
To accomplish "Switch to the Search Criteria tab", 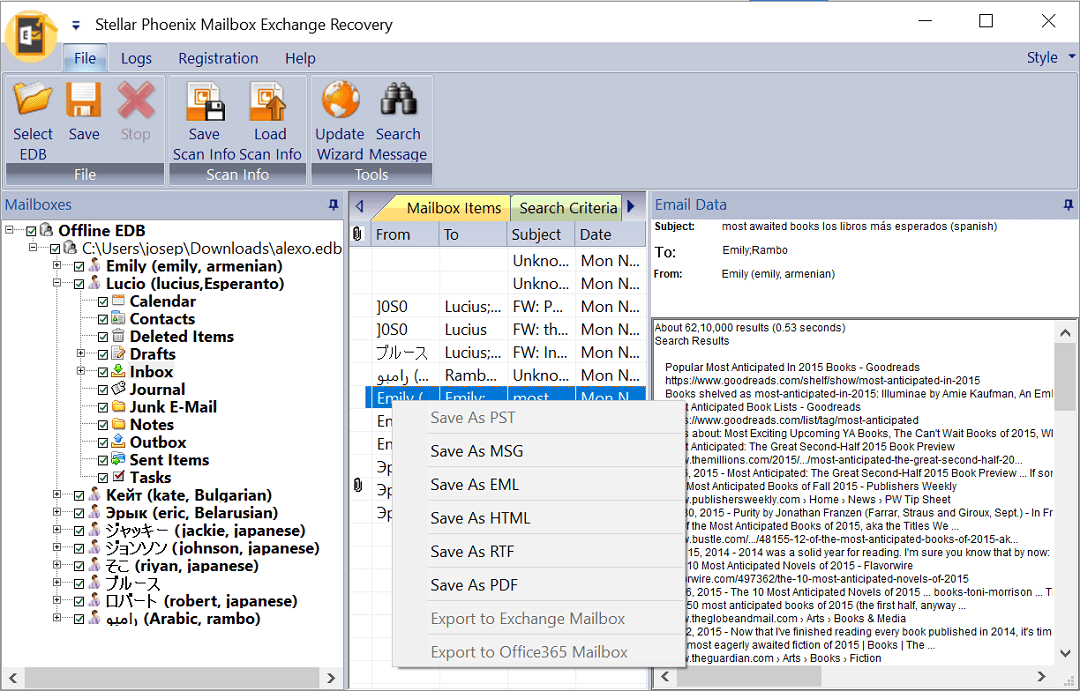I will [568, 208].
